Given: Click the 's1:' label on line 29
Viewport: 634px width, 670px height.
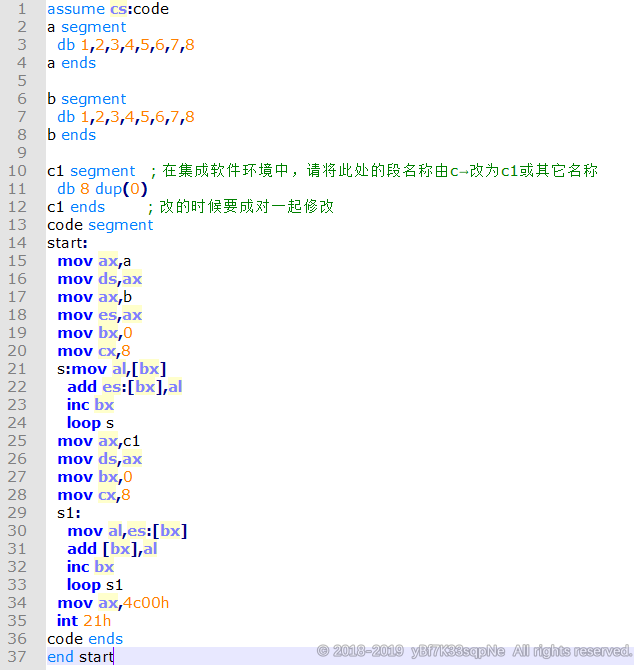Looking at the screenshot, I should 69,513.
